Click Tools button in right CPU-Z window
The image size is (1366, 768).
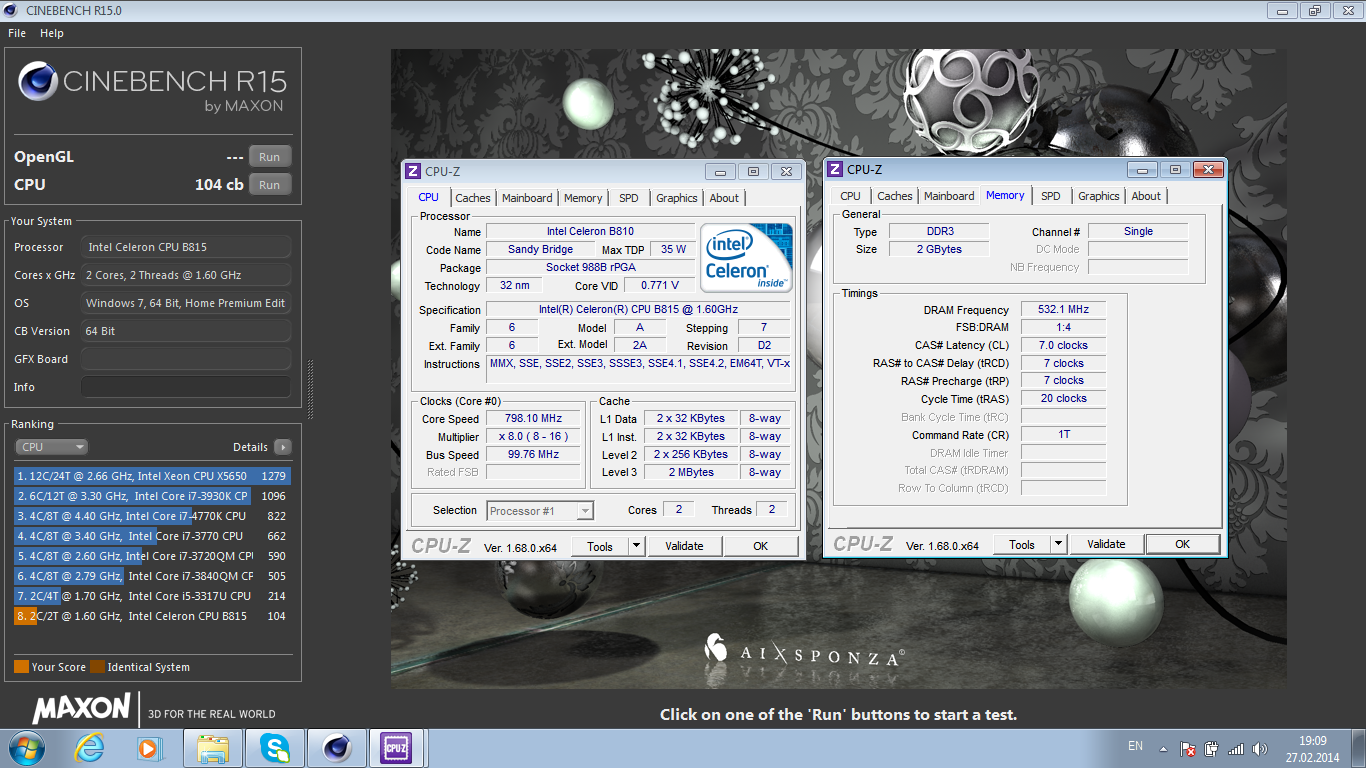[x=1022, y=544]
